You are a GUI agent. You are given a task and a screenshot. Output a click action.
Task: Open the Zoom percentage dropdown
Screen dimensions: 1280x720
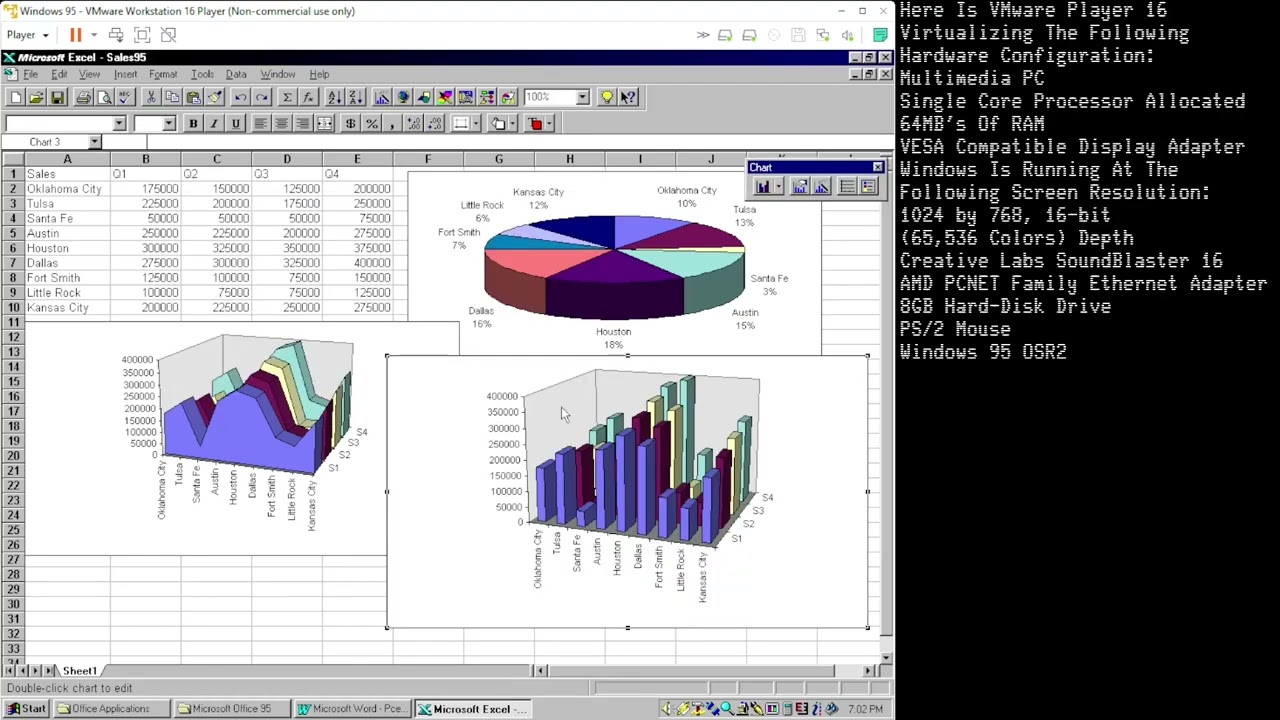[x=583, y=97]
